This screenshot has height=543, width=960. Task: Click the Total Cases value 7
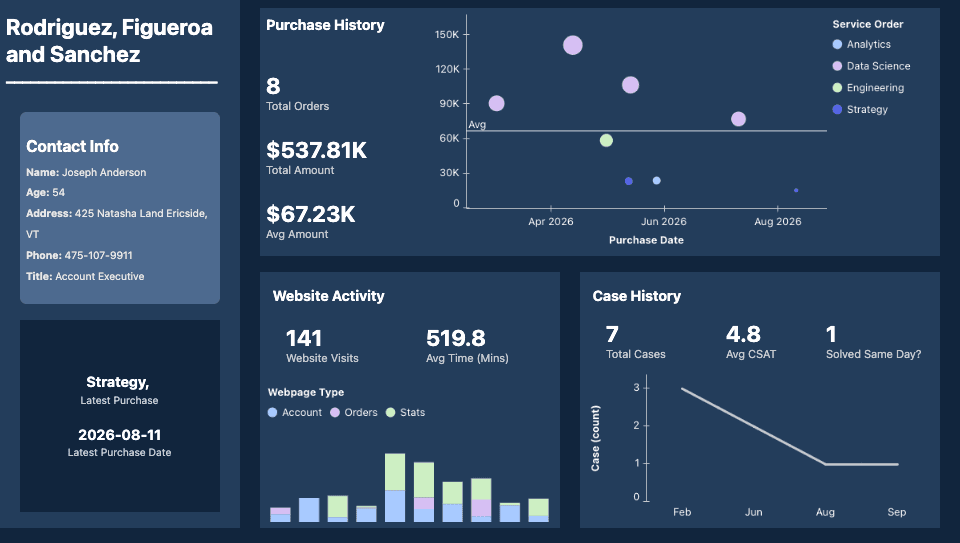(612, 334)
